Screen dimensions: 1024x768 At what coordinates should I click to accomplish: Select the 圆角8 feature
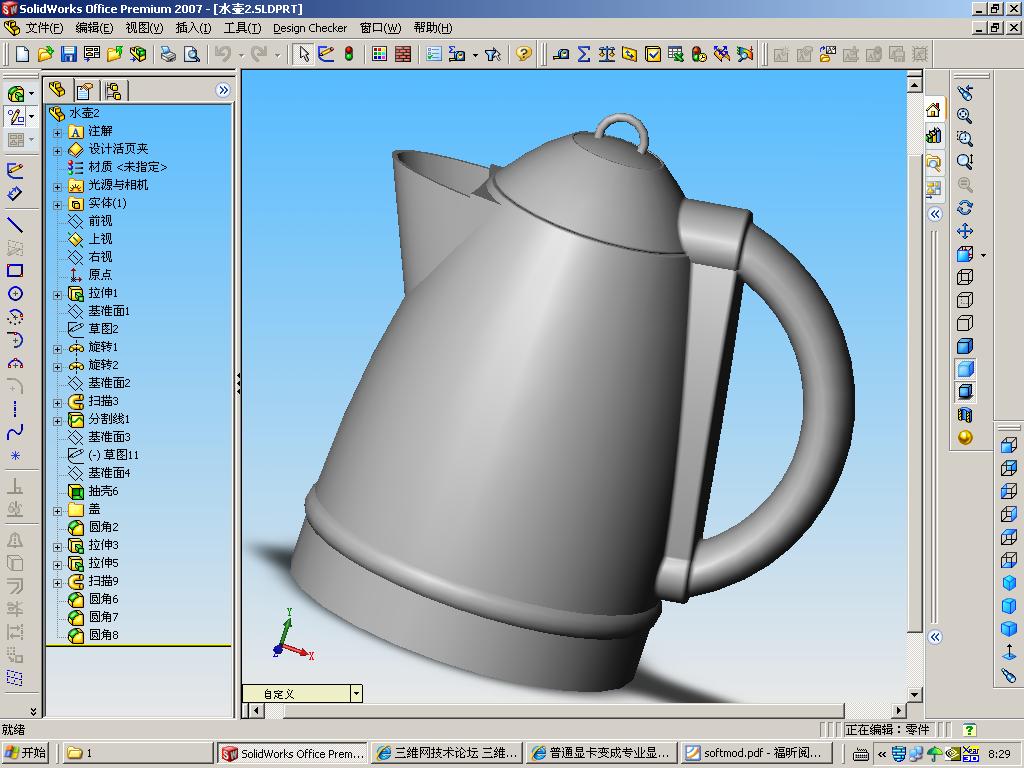(x=103, y=635)
